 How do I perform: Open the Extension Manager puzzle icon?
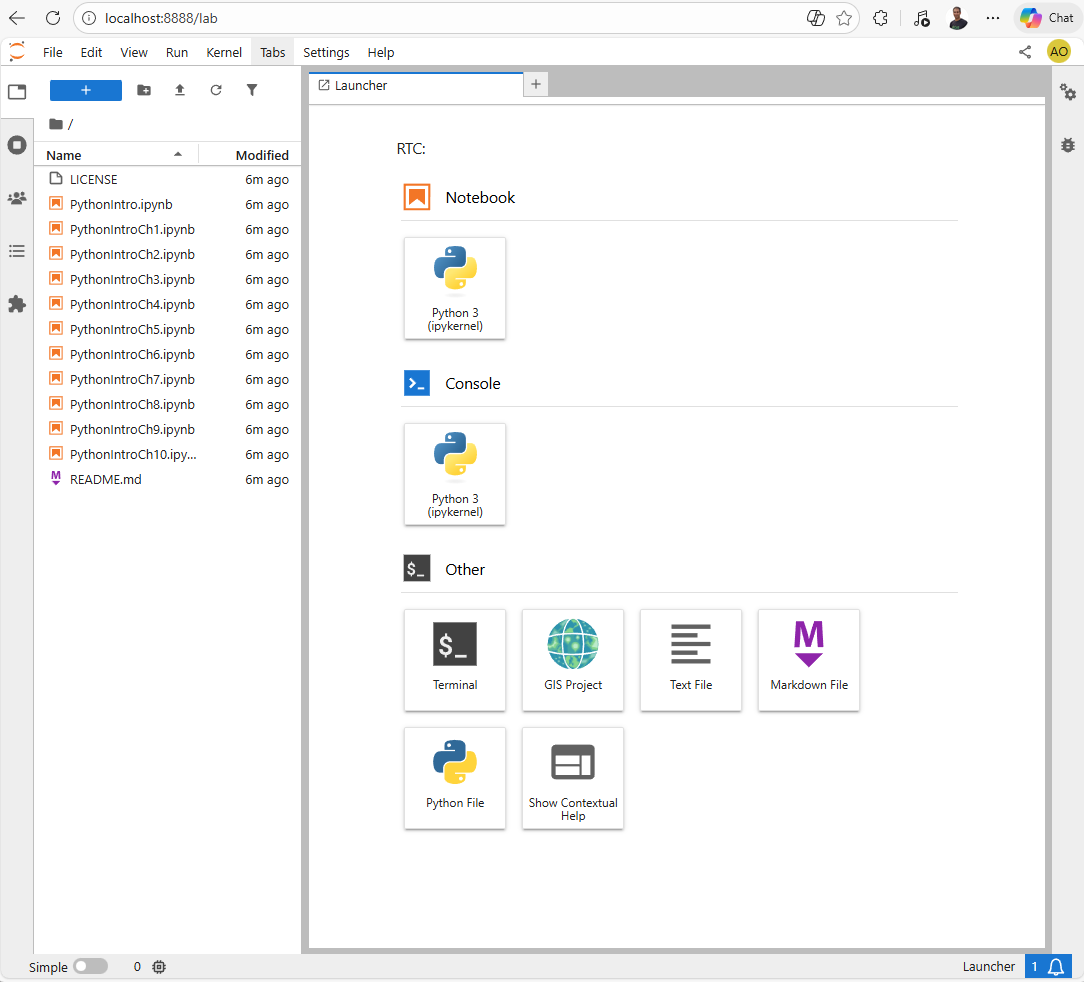tap(17, 304)
